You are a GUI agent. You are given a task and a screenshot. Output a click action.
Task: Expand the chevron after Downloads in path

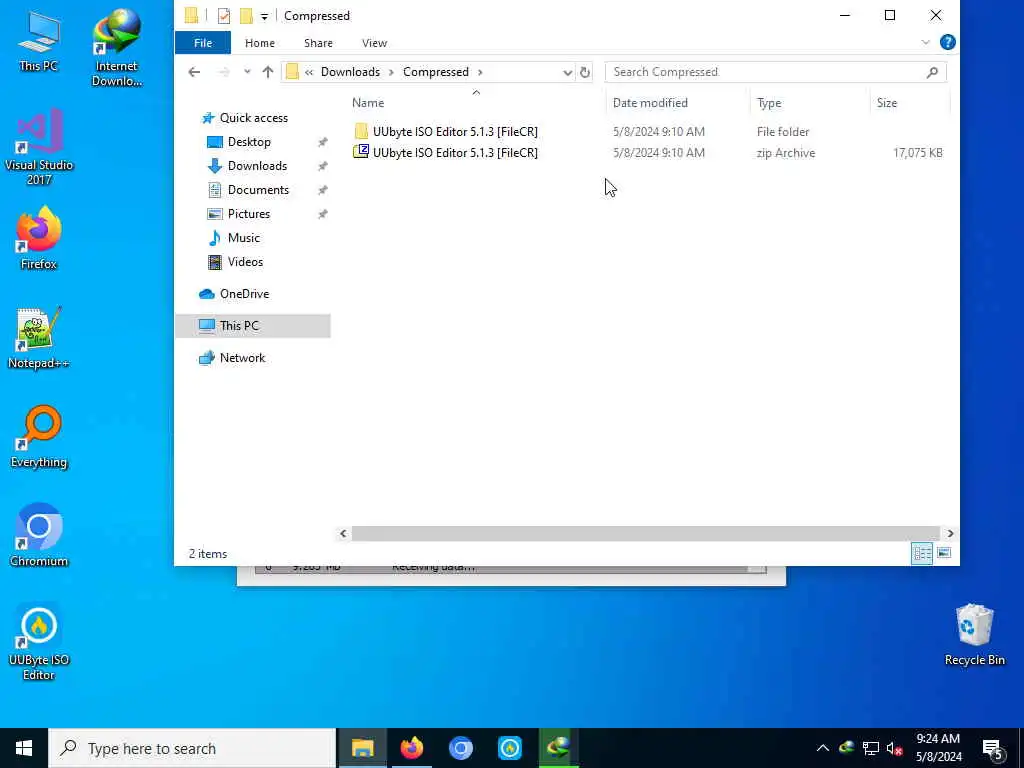[391, 72]
